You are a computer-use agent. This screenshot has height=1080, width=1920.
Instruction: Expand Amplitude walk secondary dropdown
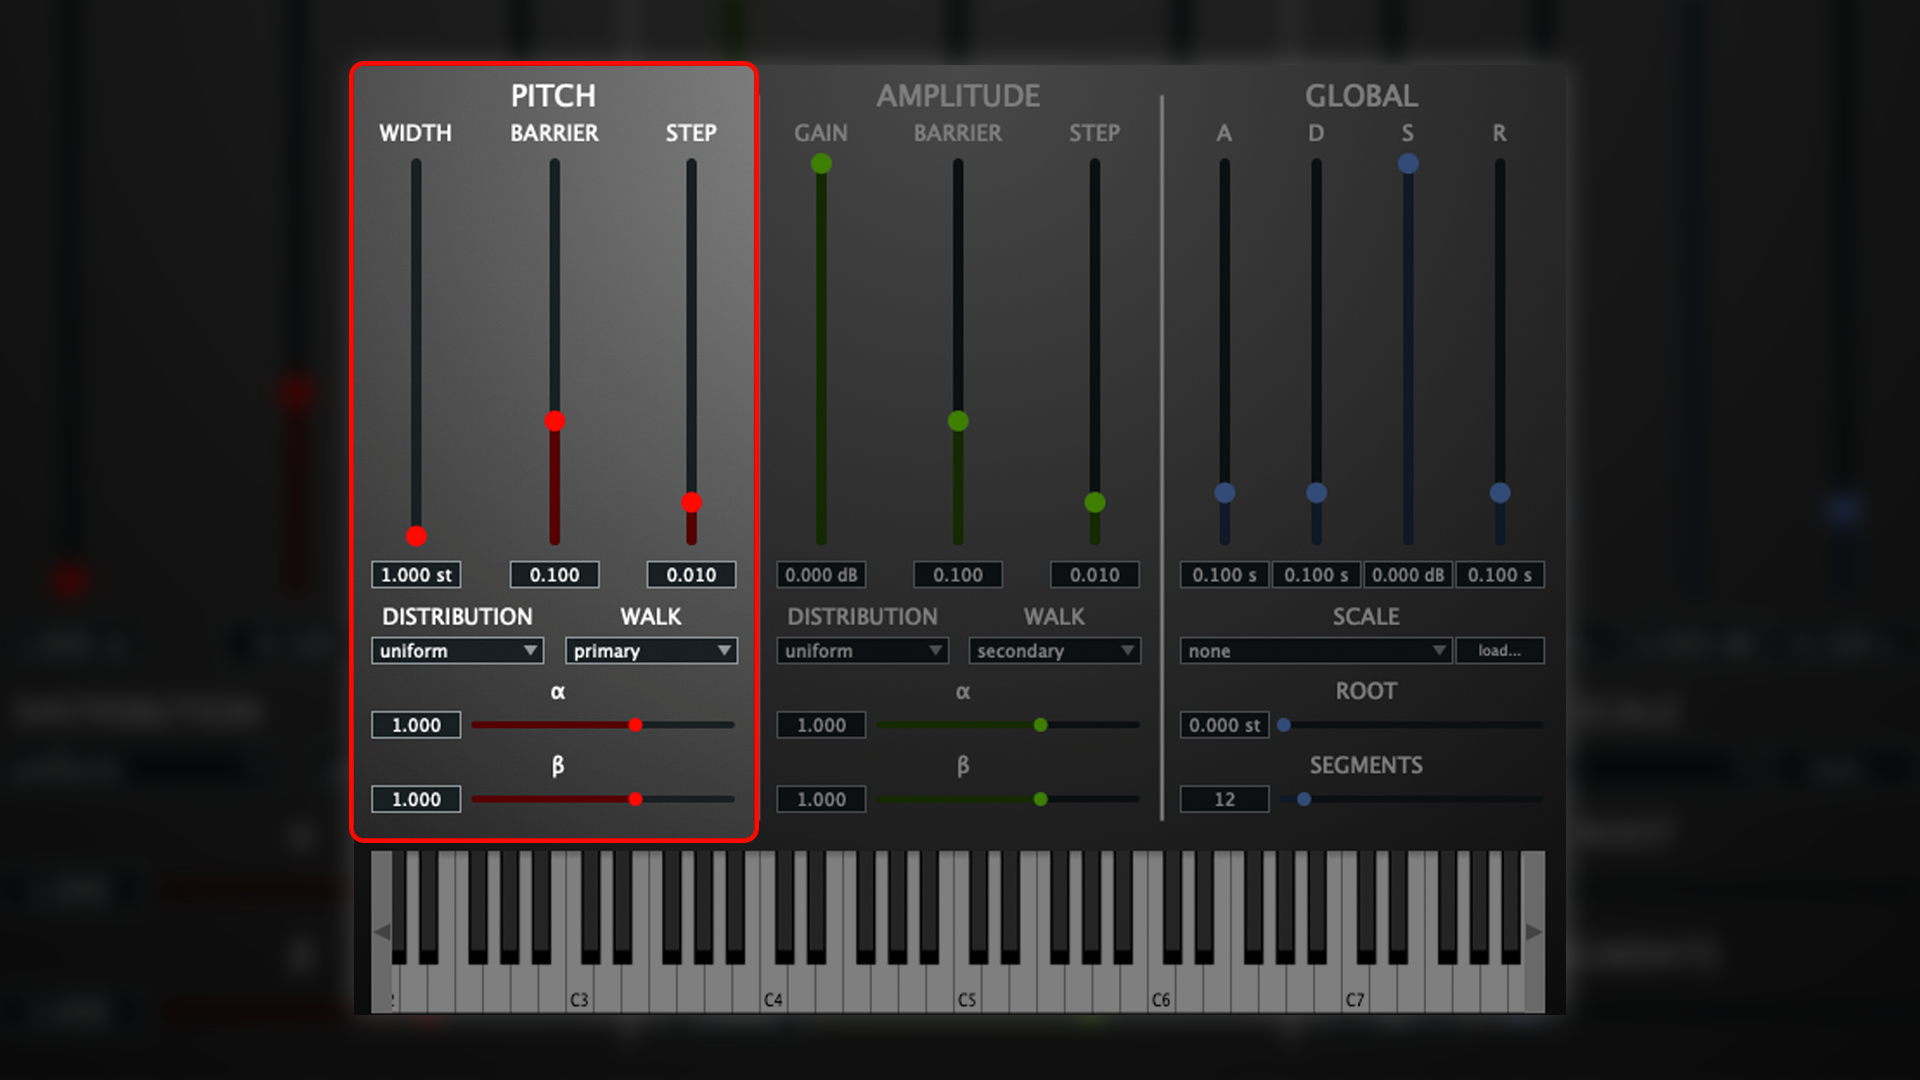1054,651
